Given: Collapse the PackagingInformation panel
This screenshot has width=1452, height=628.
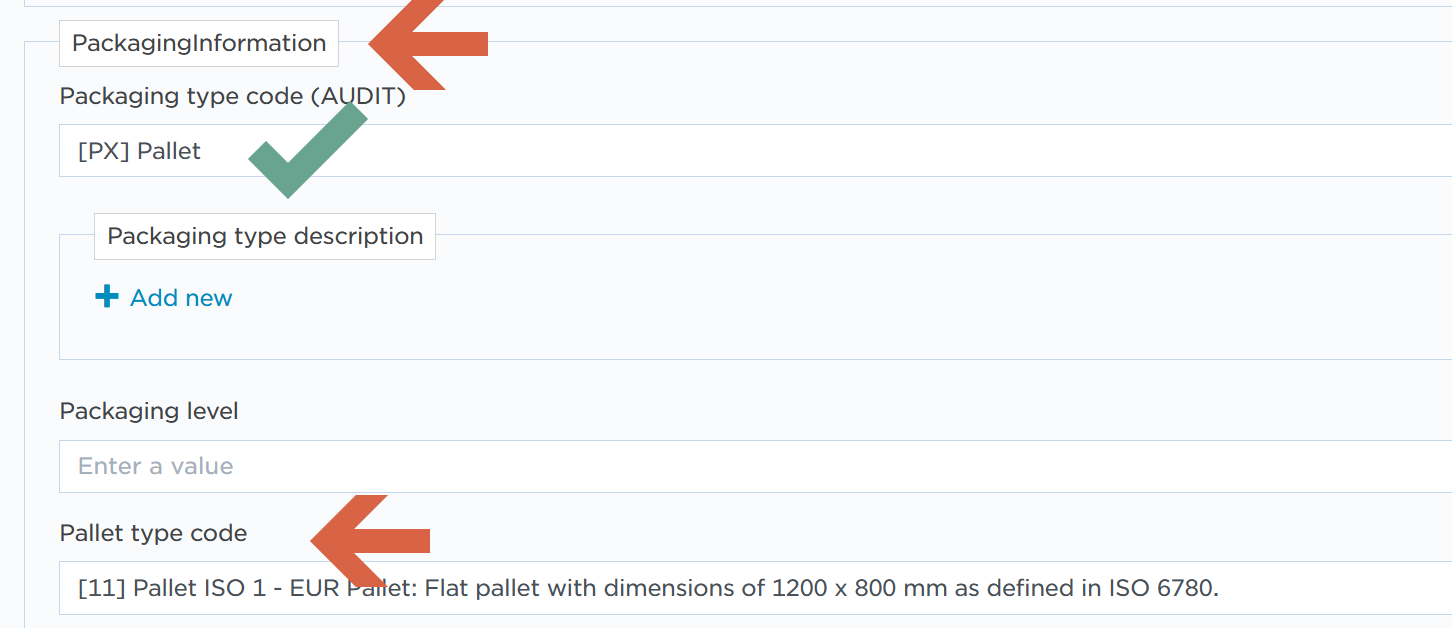Looking at the screenshot, I should pos(198,43).
